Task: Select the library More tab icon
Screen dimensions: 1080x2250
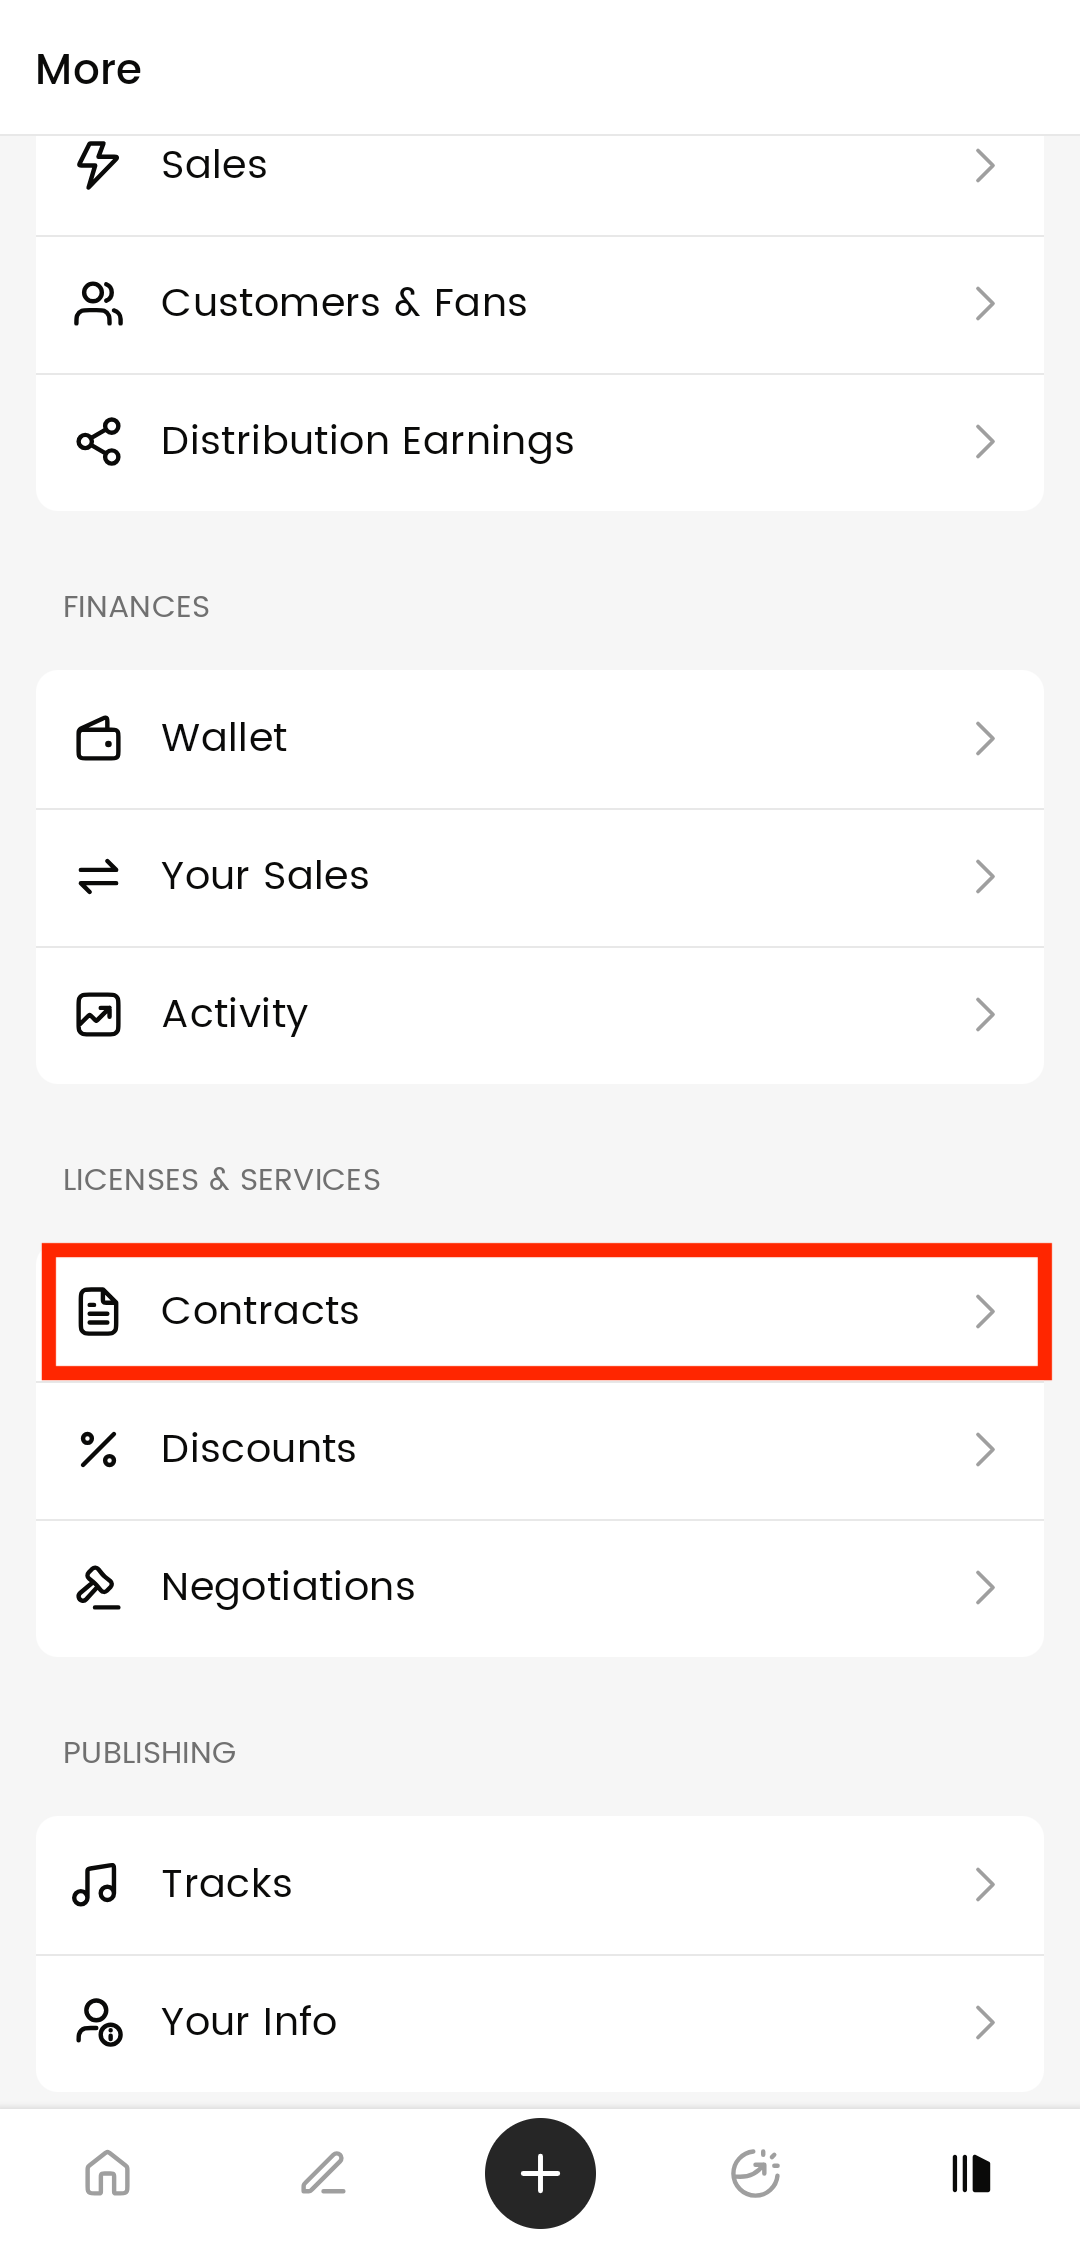Action: (971, 2173)
